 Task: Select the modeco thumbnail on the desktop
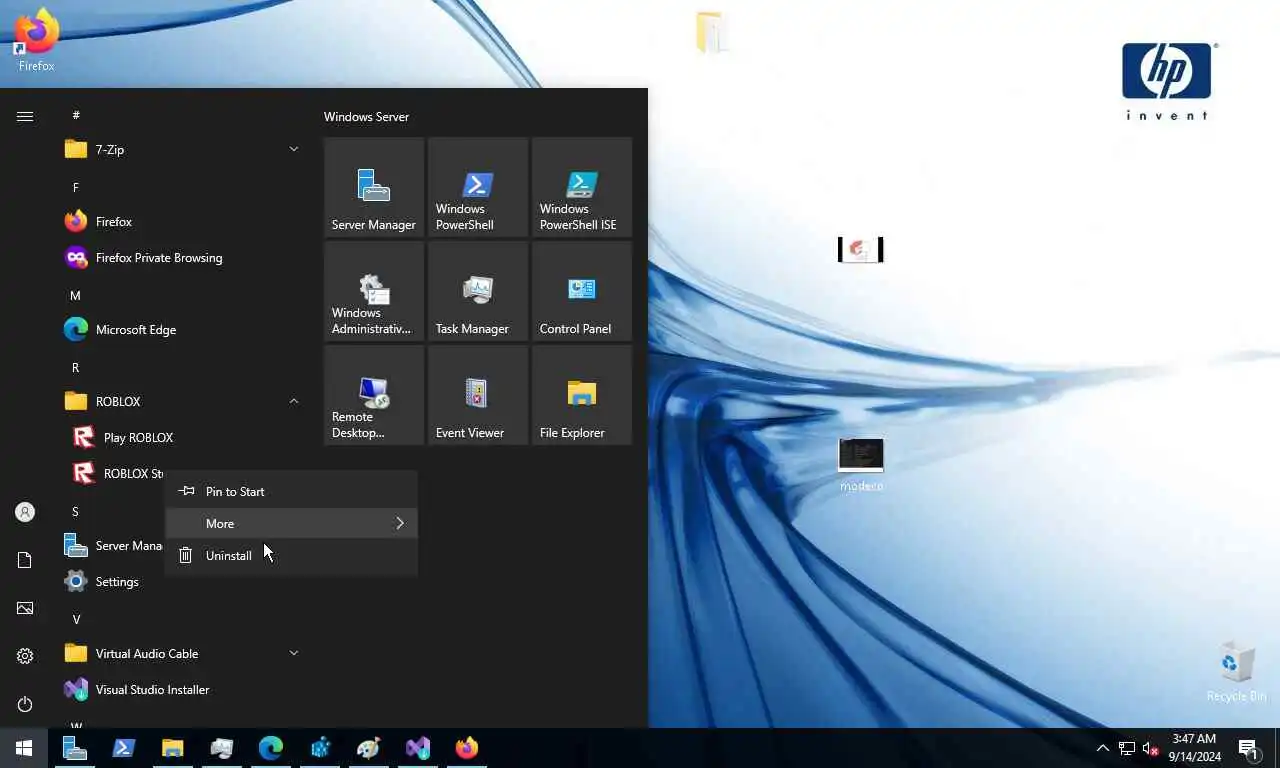pos(861,465)
